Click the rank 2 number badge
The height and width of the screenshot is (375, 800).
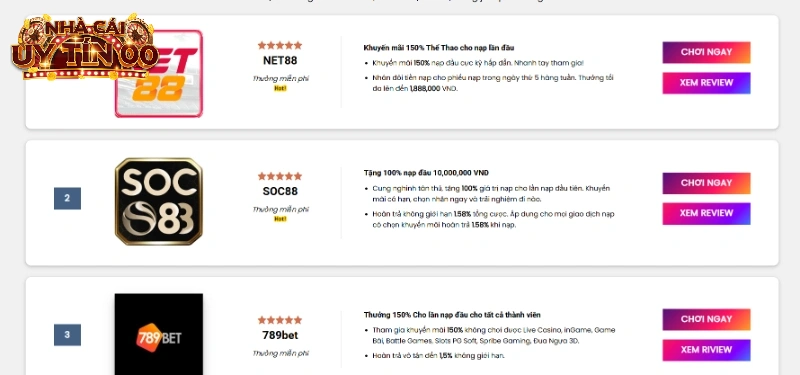(x=67, y=198)
